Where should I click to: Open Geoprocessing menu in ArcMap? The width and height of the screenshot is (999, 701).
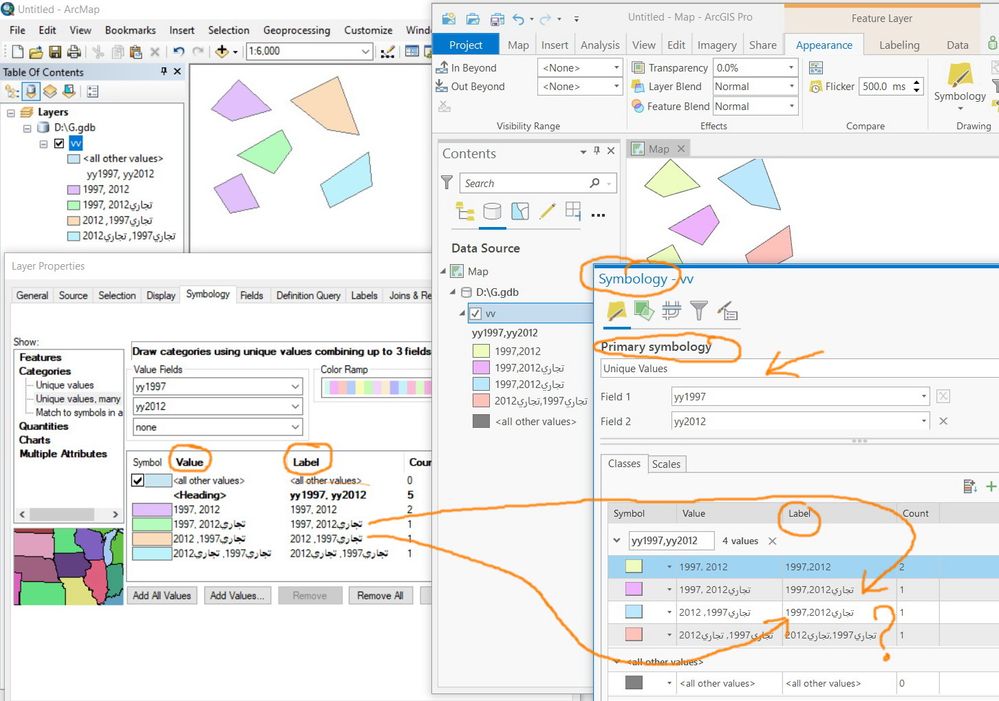click(x=296, y=30)
